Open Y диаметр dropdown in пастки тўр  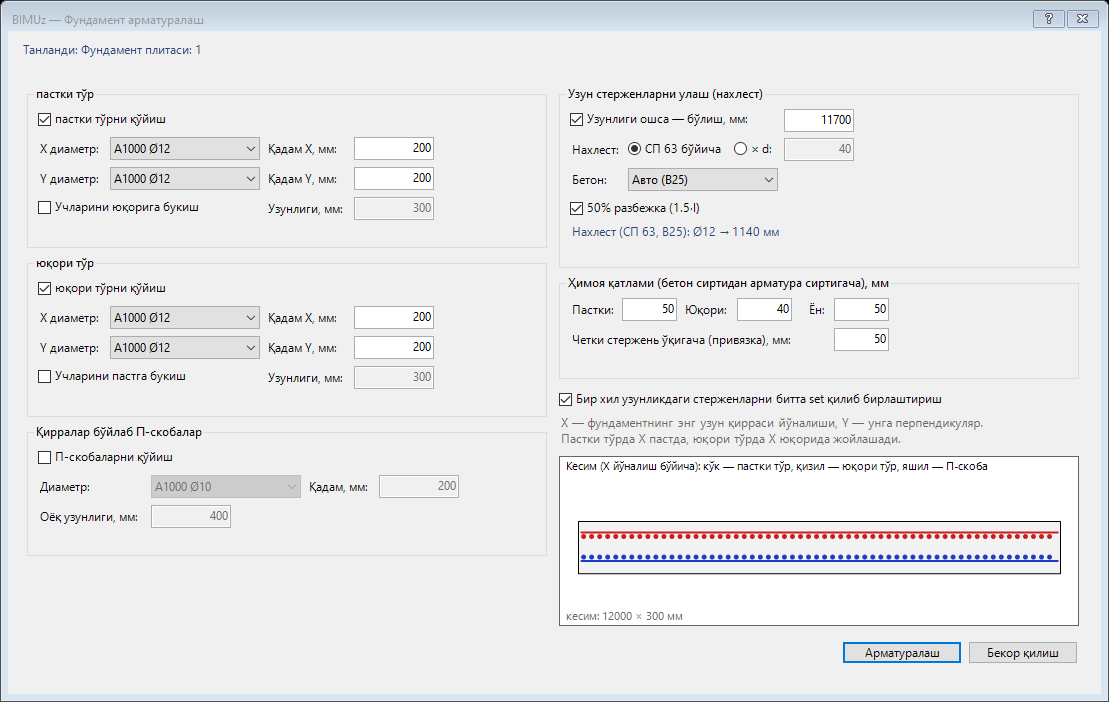[185, 179]
